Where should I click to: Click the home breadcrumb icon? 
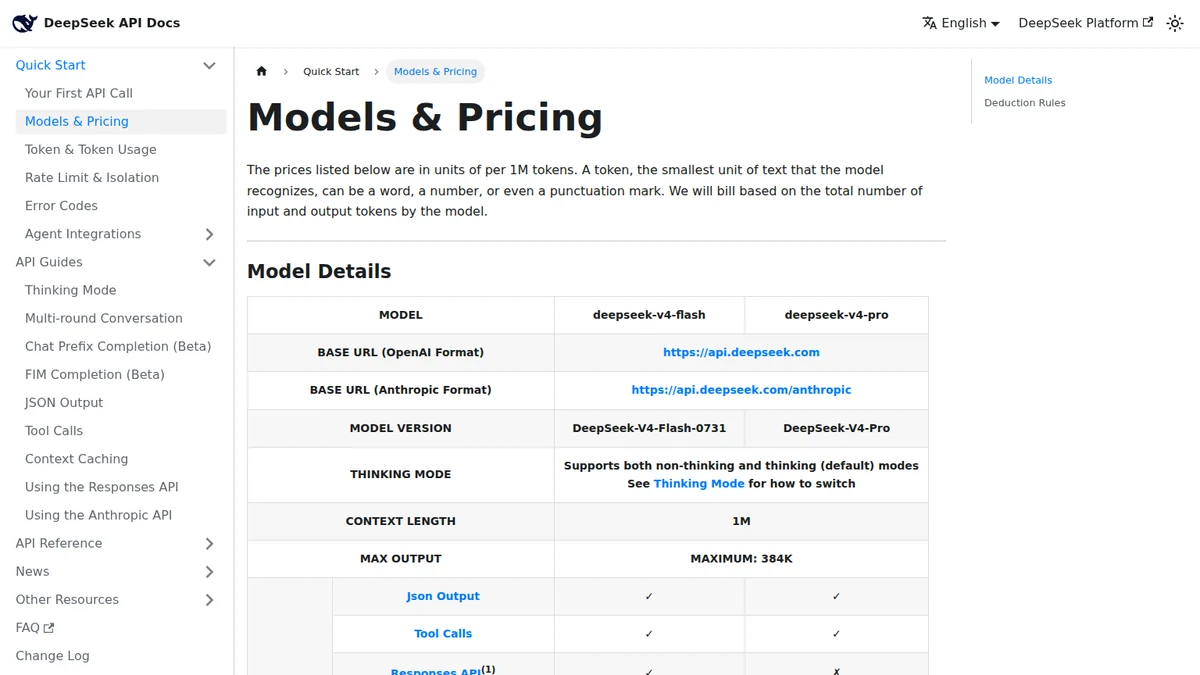[x=262, y=71]
